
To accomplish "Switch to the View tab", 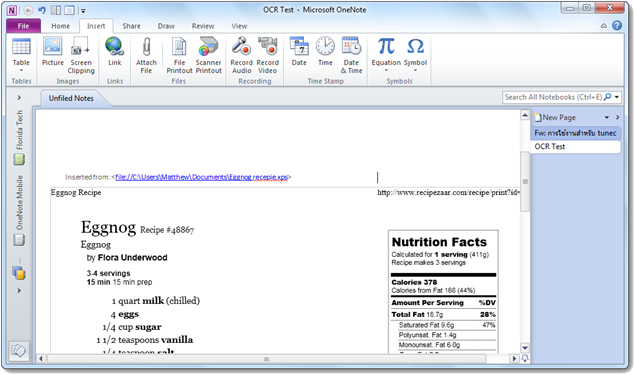I will (239, 26).
